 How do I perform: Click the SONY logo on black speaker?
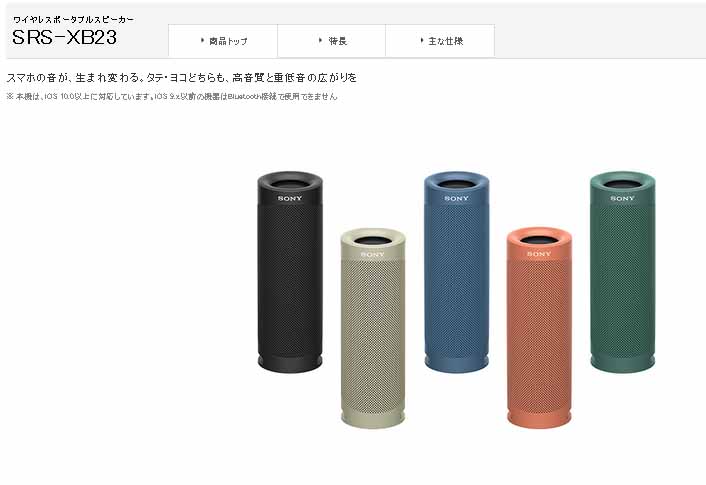290,198
